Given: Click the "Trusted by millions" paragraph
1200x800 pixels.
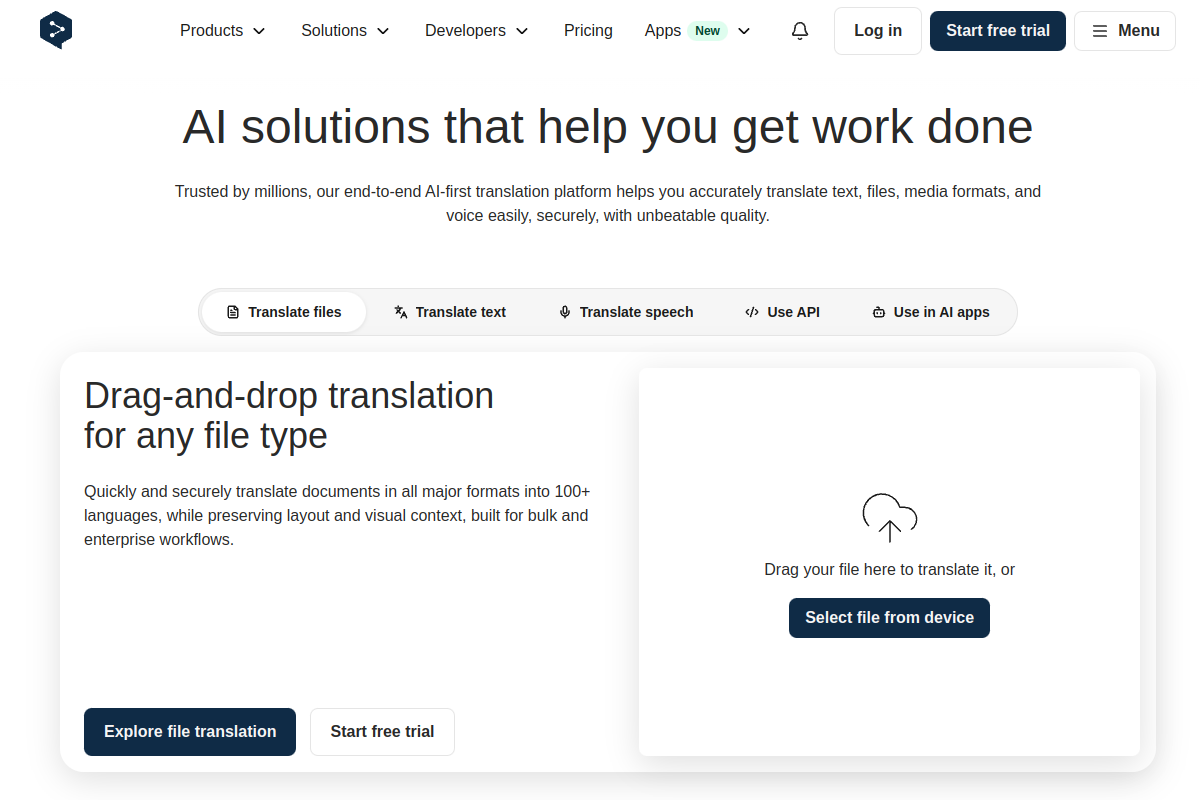Looking at the screenshot, I should [608, 203].
